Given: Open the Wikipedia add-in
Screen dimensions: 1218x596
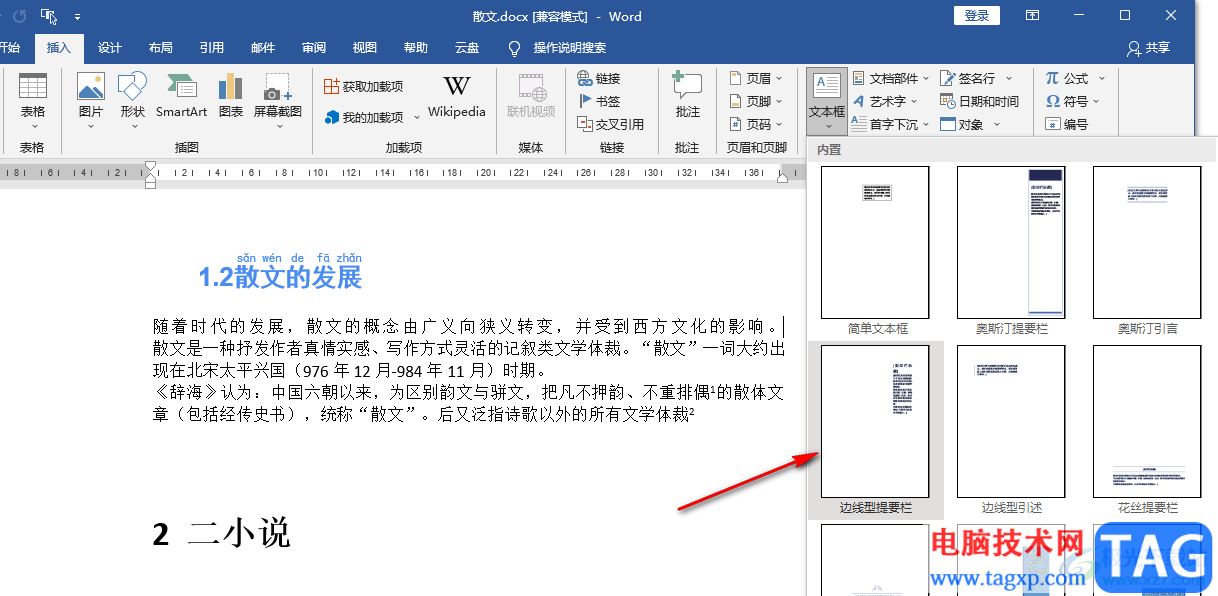Looking at the screenshot, I should (x=456, y=97).
